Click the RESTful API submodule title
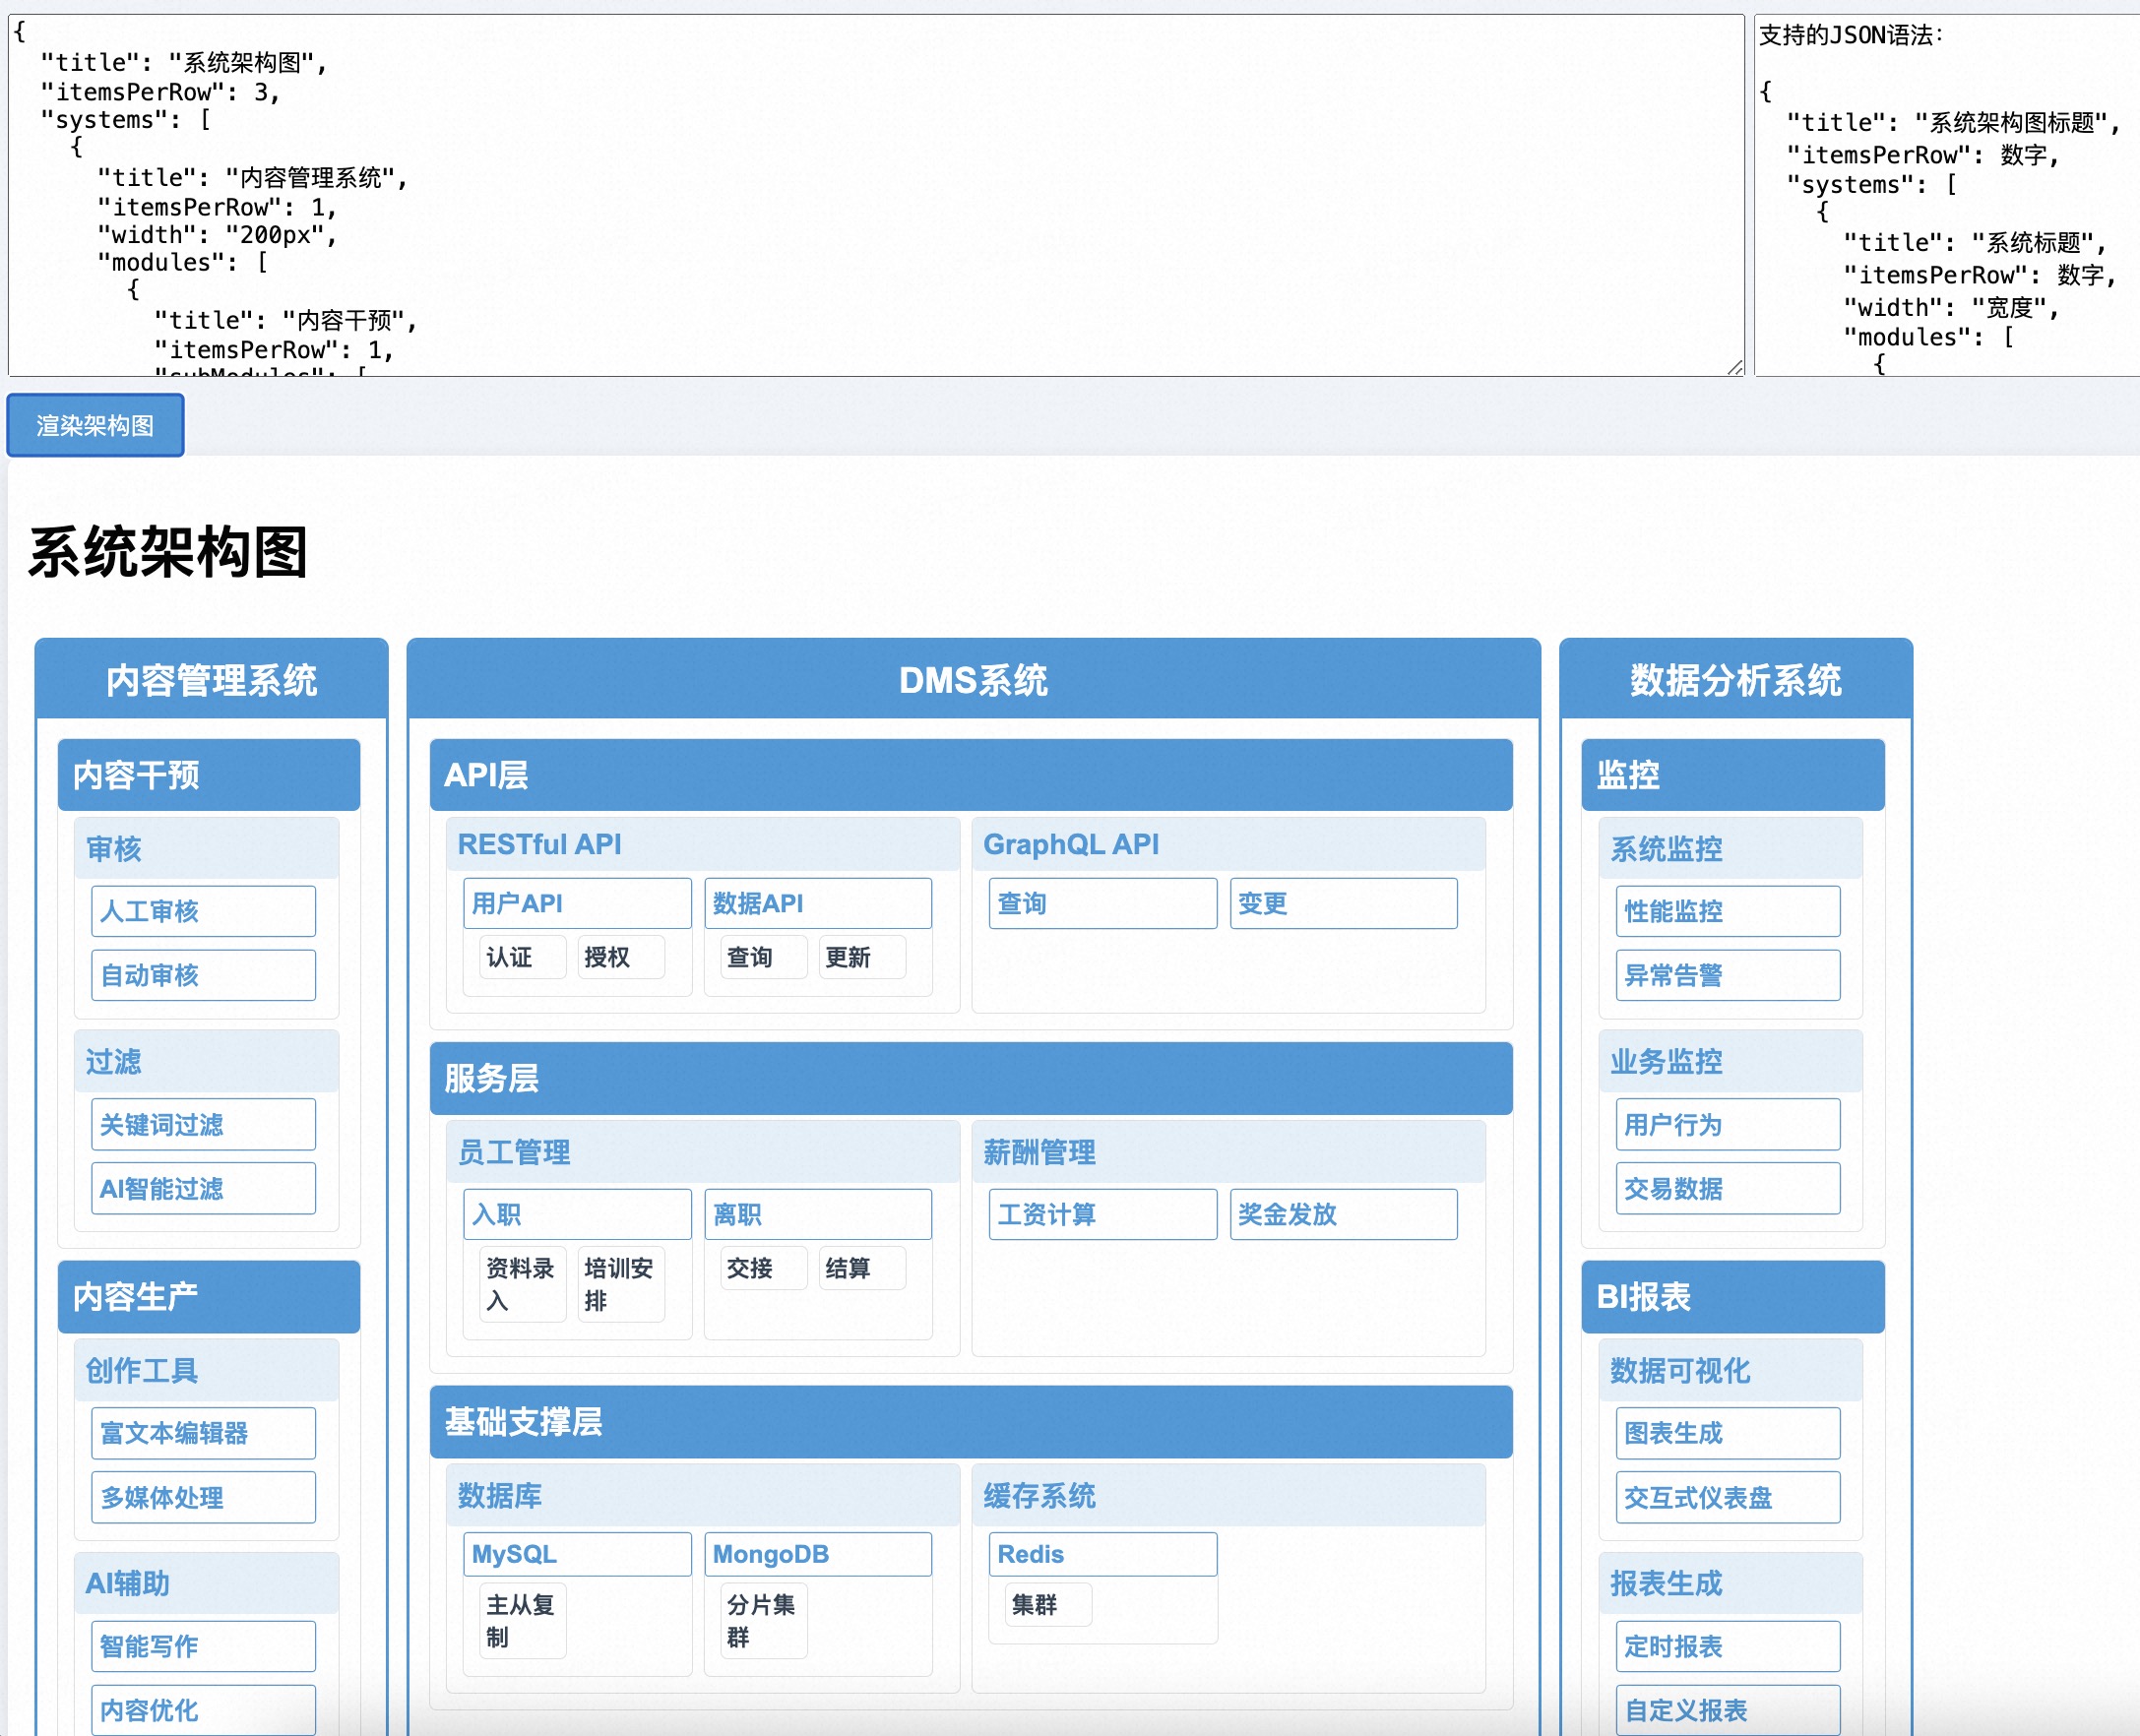This screenshot has width=2140, height=1736. coord(703,845)
